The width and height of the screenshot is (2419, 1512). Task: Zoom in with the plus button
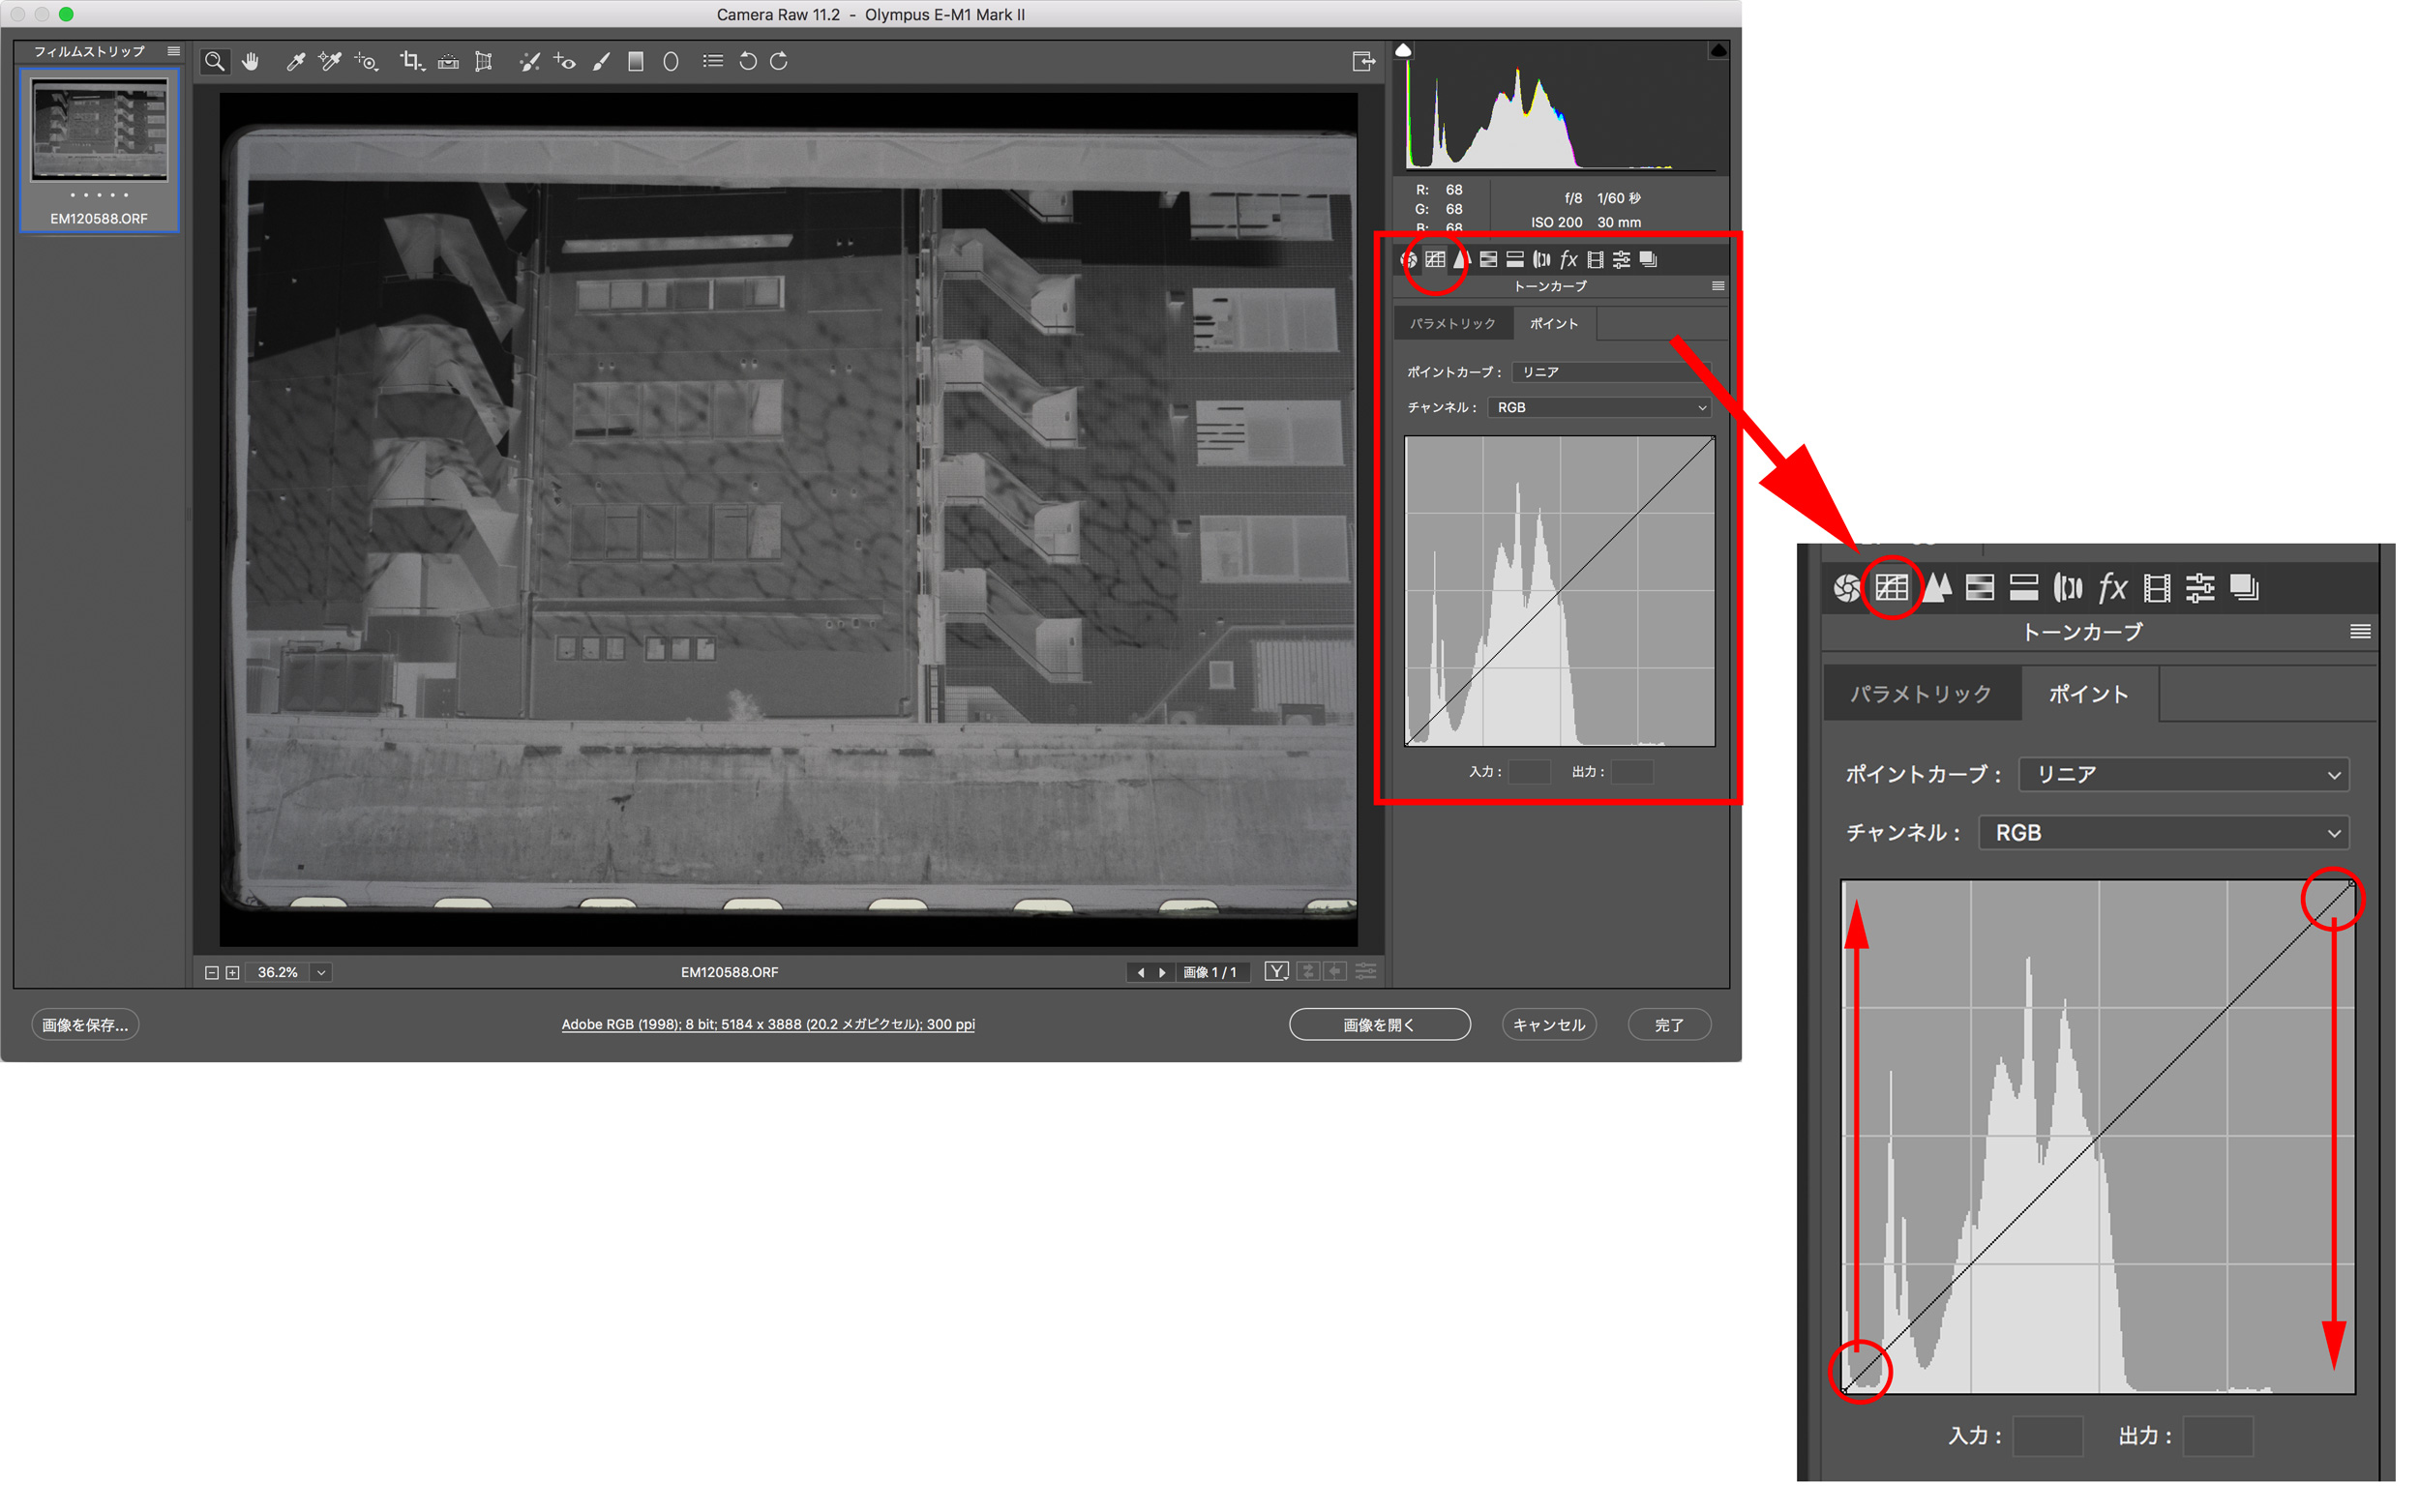coord(233,973)
